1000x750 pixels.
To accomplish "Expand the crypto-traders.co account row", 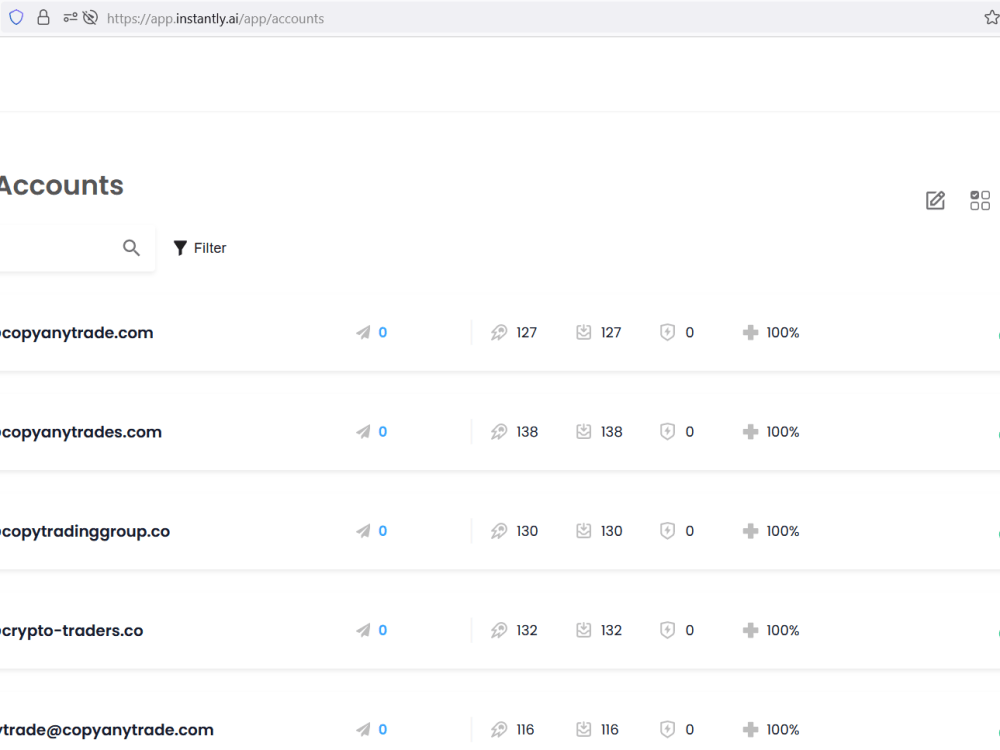I will point(72,630).
